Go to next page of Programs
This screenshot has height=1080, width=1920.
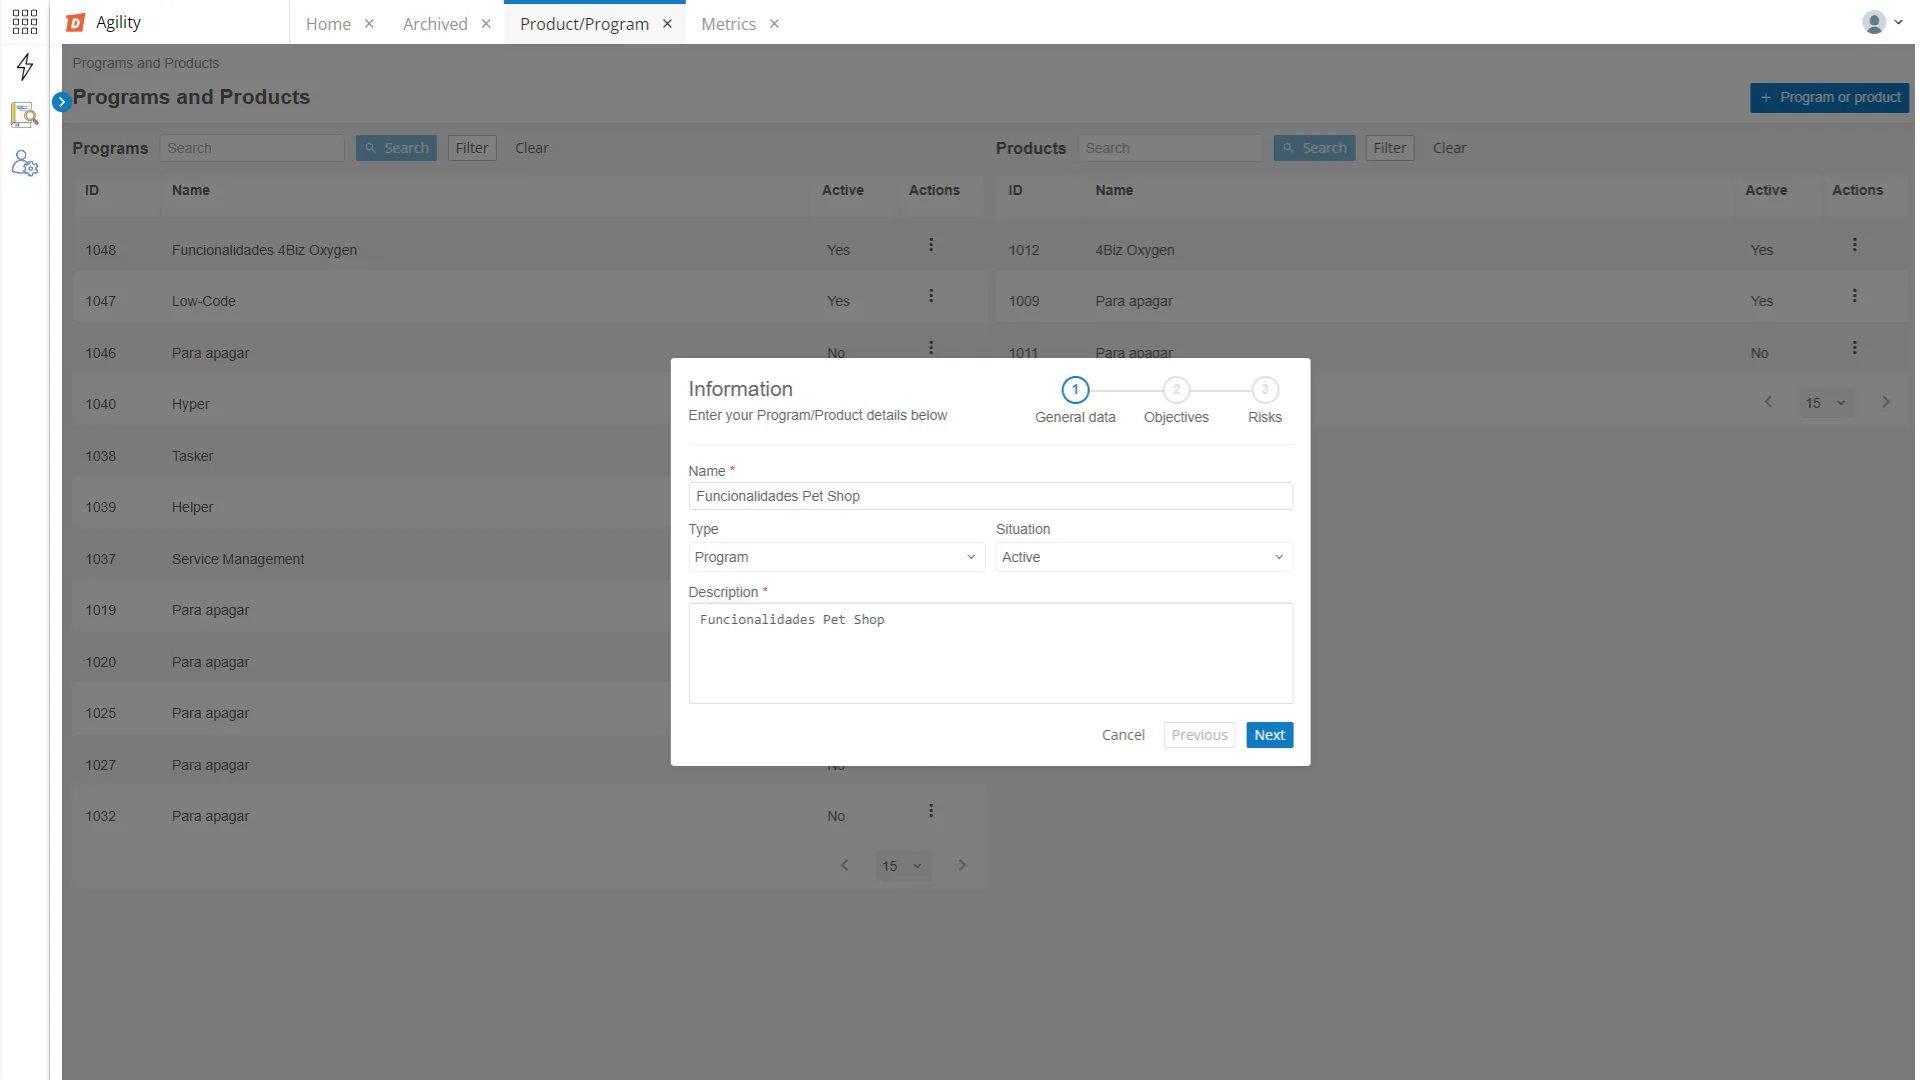click(x=962, y=866)
